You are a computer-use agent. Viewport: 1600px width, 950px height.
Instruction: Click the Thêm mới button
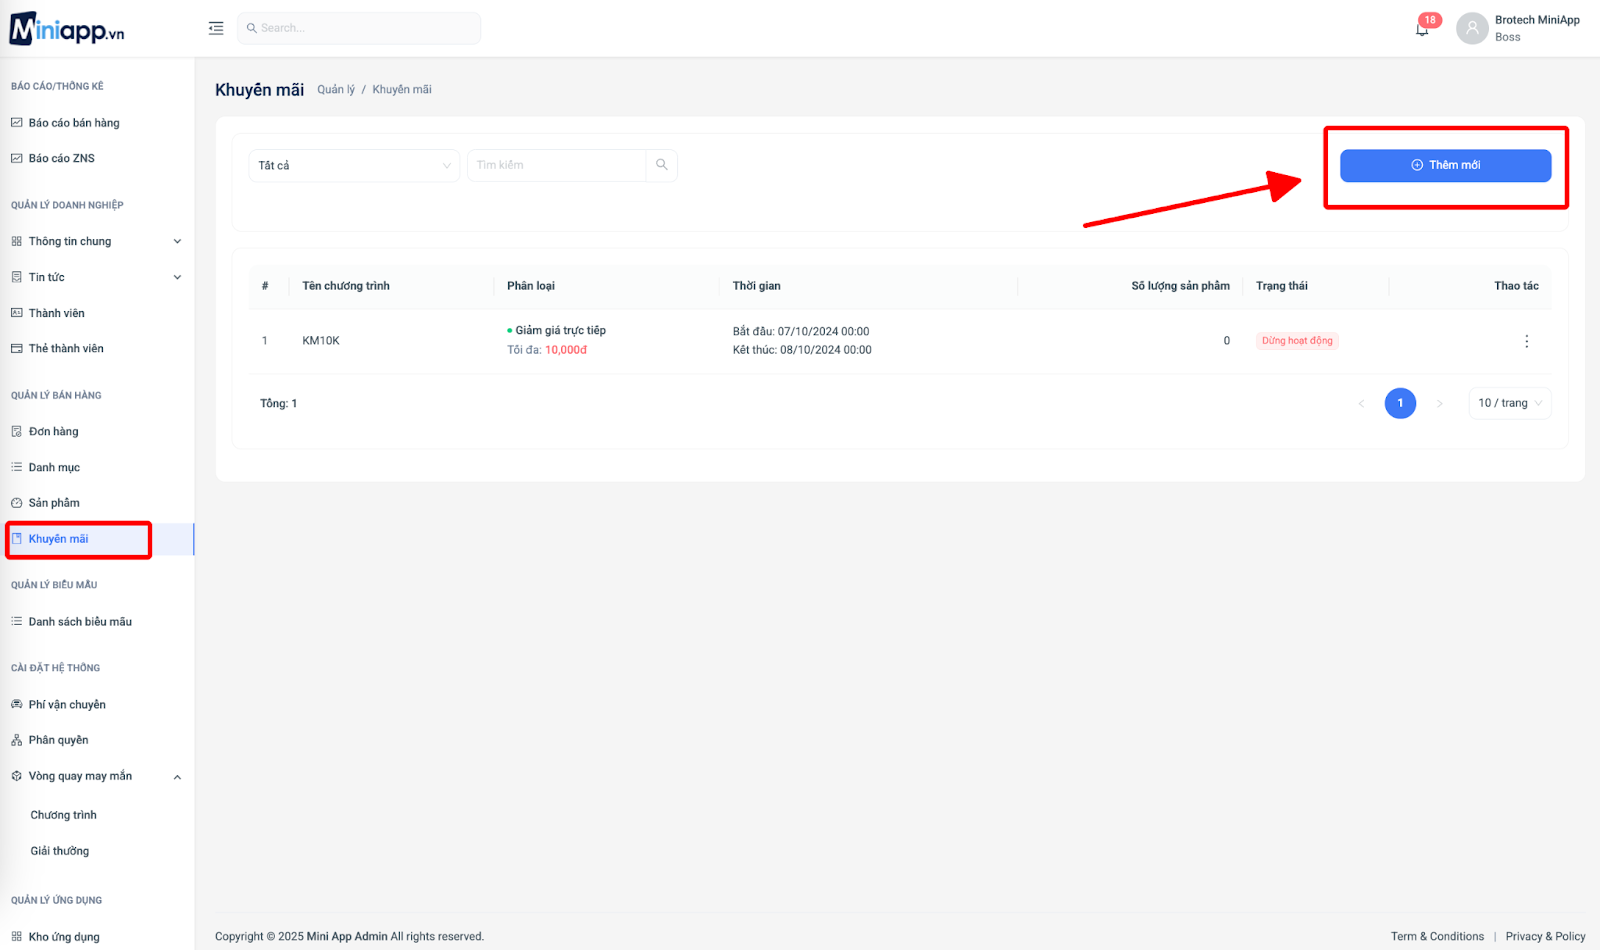(1445, 165)
